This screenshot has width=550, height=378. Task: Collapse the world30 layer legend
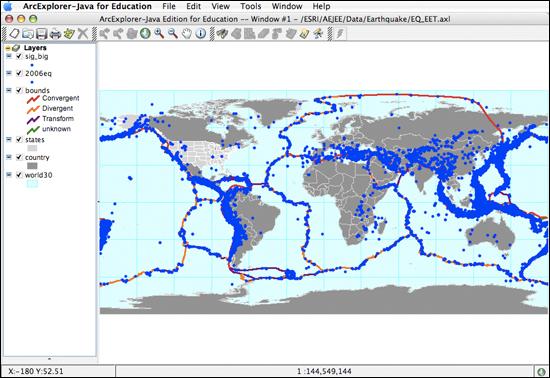[x=9, y=175]
